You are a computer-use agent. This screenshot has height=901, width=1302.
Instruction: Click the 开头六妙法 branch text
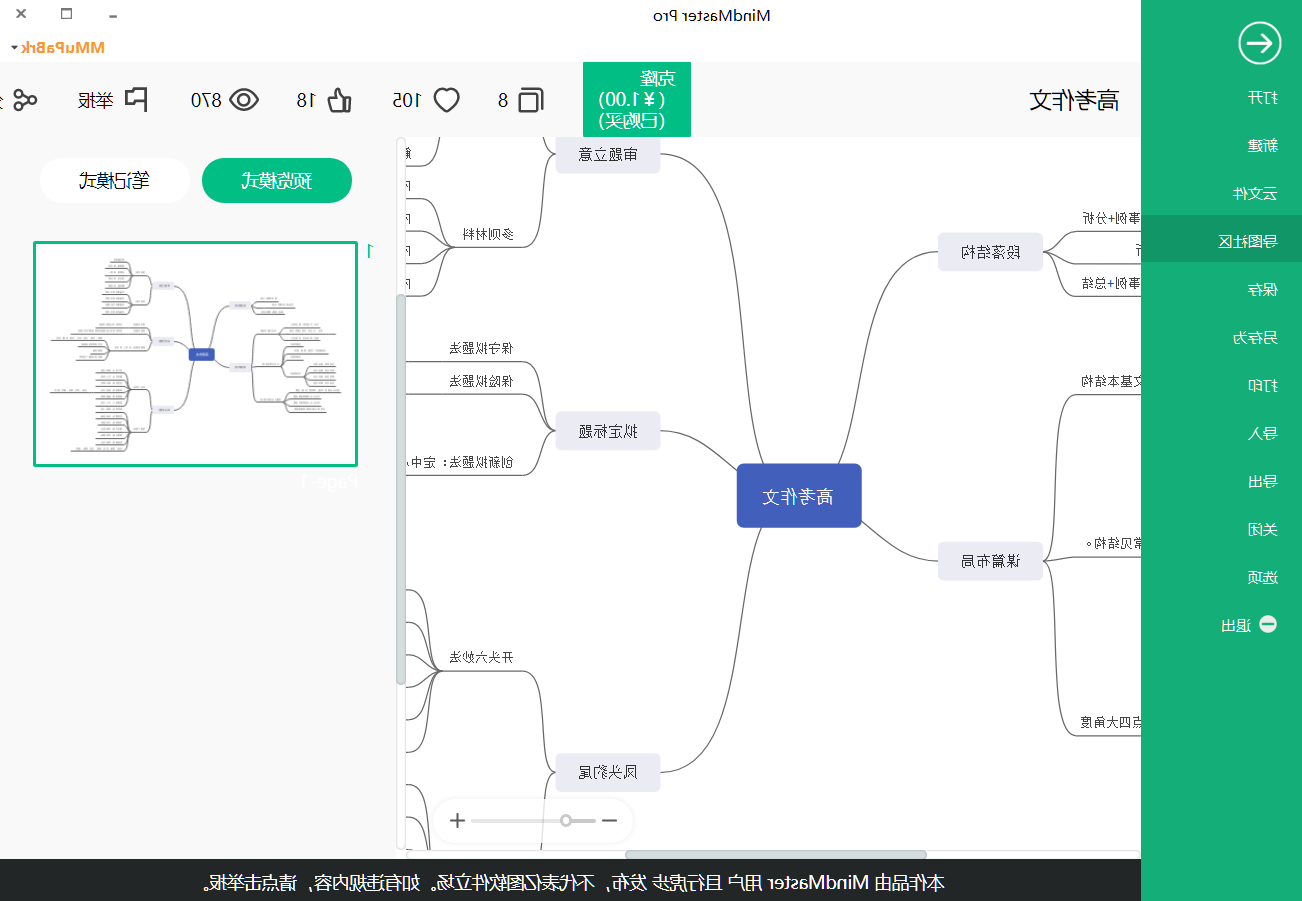click(481, 657)
